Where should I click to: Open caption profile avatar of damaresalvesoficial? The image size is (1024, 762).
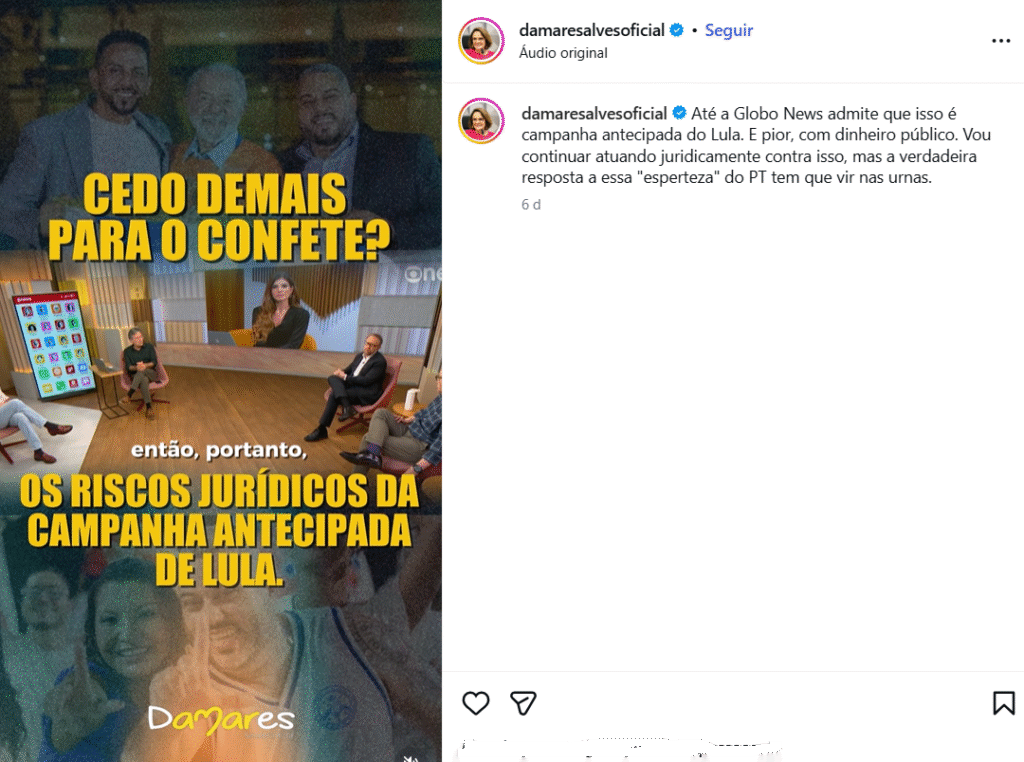(481, 121)
